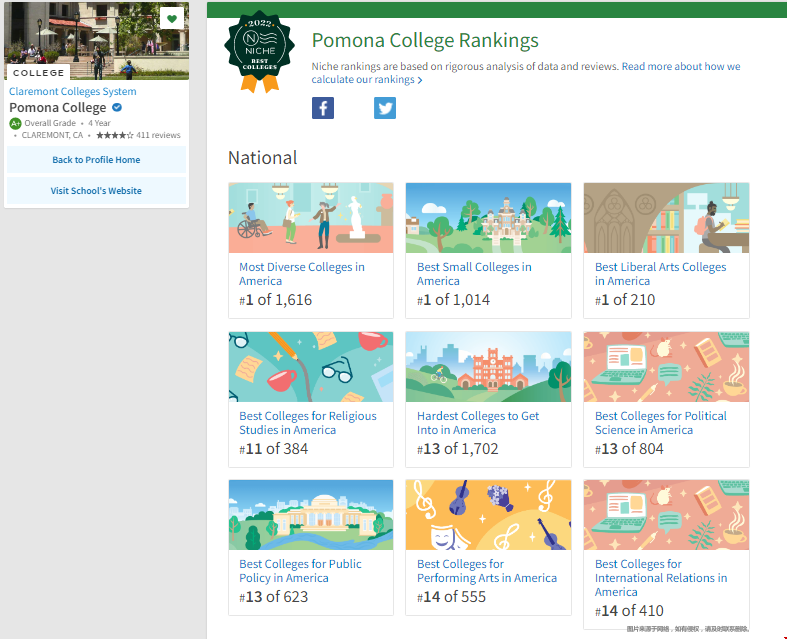Click the #1 of 1,616 ranking text
The height and width of the screenshot is (639, 787).
[276, 300]
